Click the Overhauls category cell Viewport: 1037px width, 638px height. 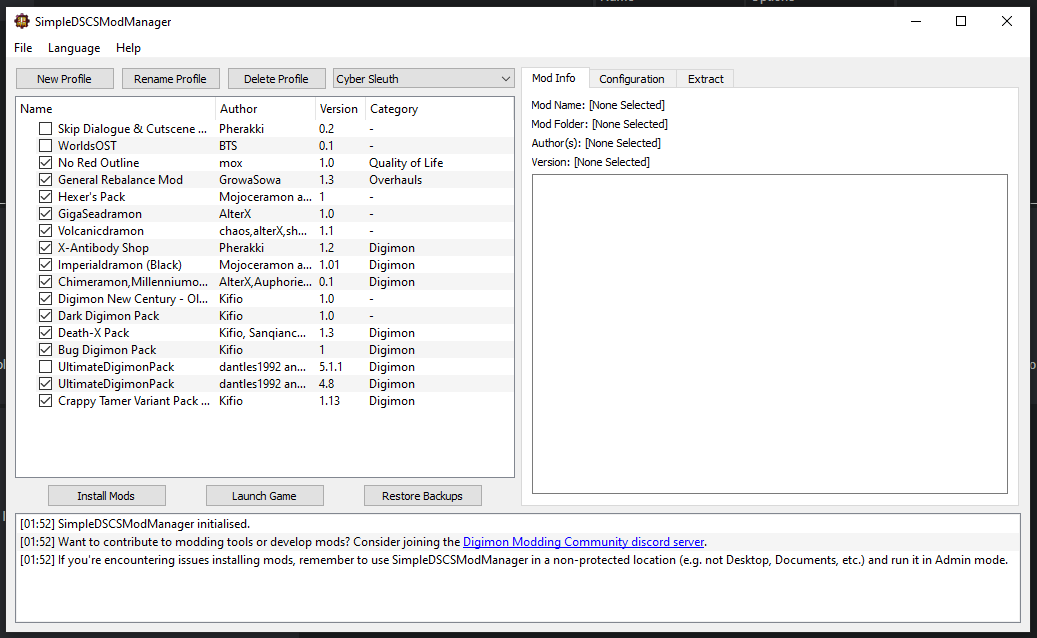[395, 179]
